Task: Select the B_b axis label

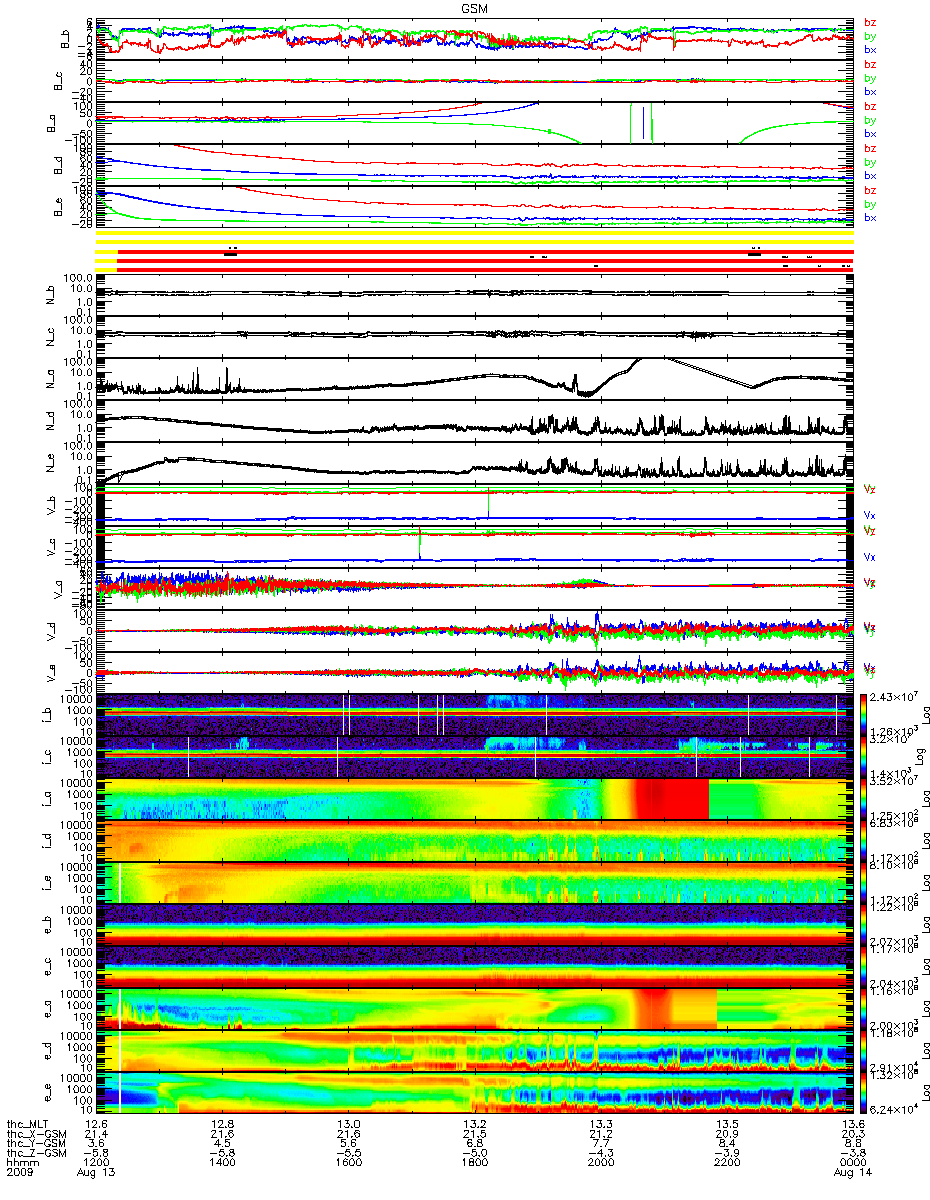Action: 65,40
